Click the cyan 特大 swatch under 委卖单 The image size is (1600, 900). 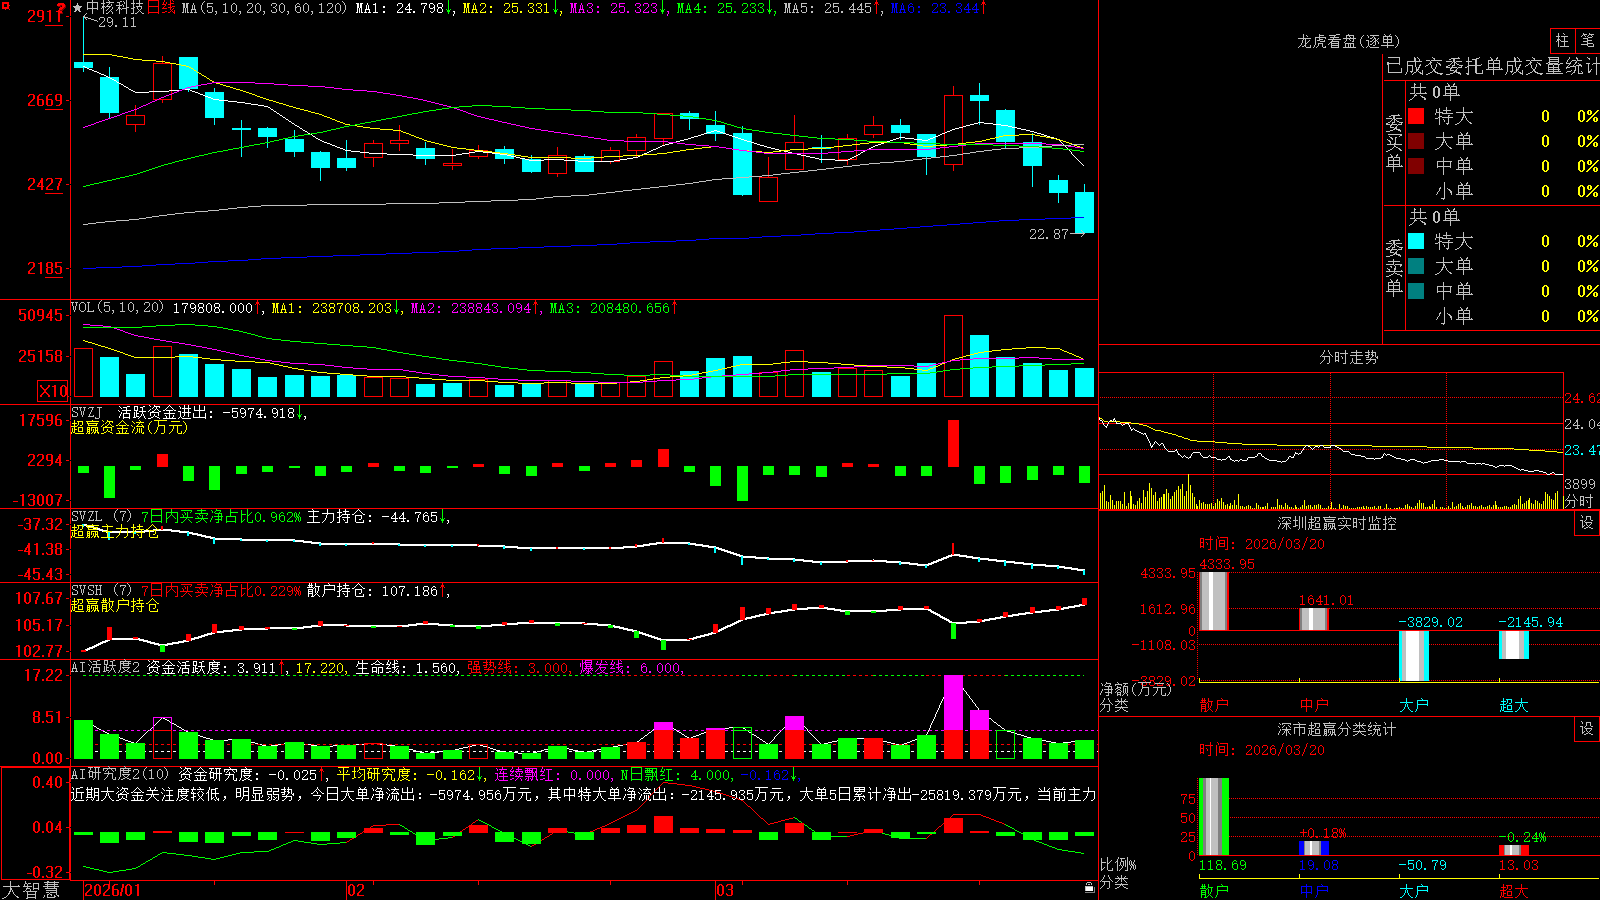(x=1416, y=241)
